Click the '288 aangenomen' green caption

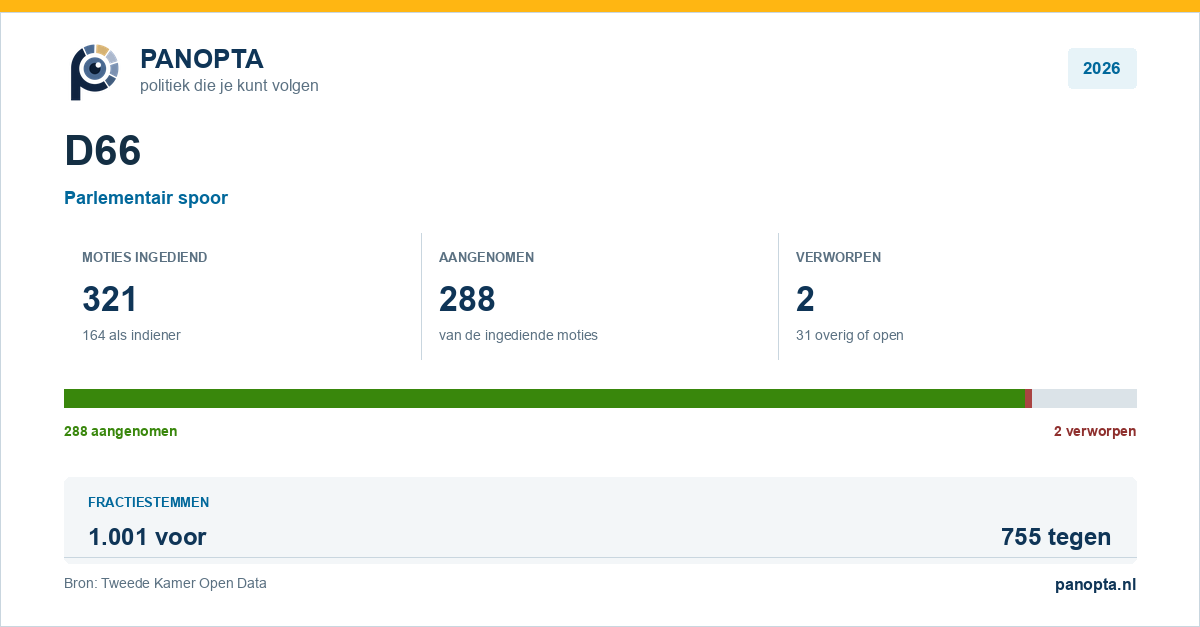coord(120,431)
